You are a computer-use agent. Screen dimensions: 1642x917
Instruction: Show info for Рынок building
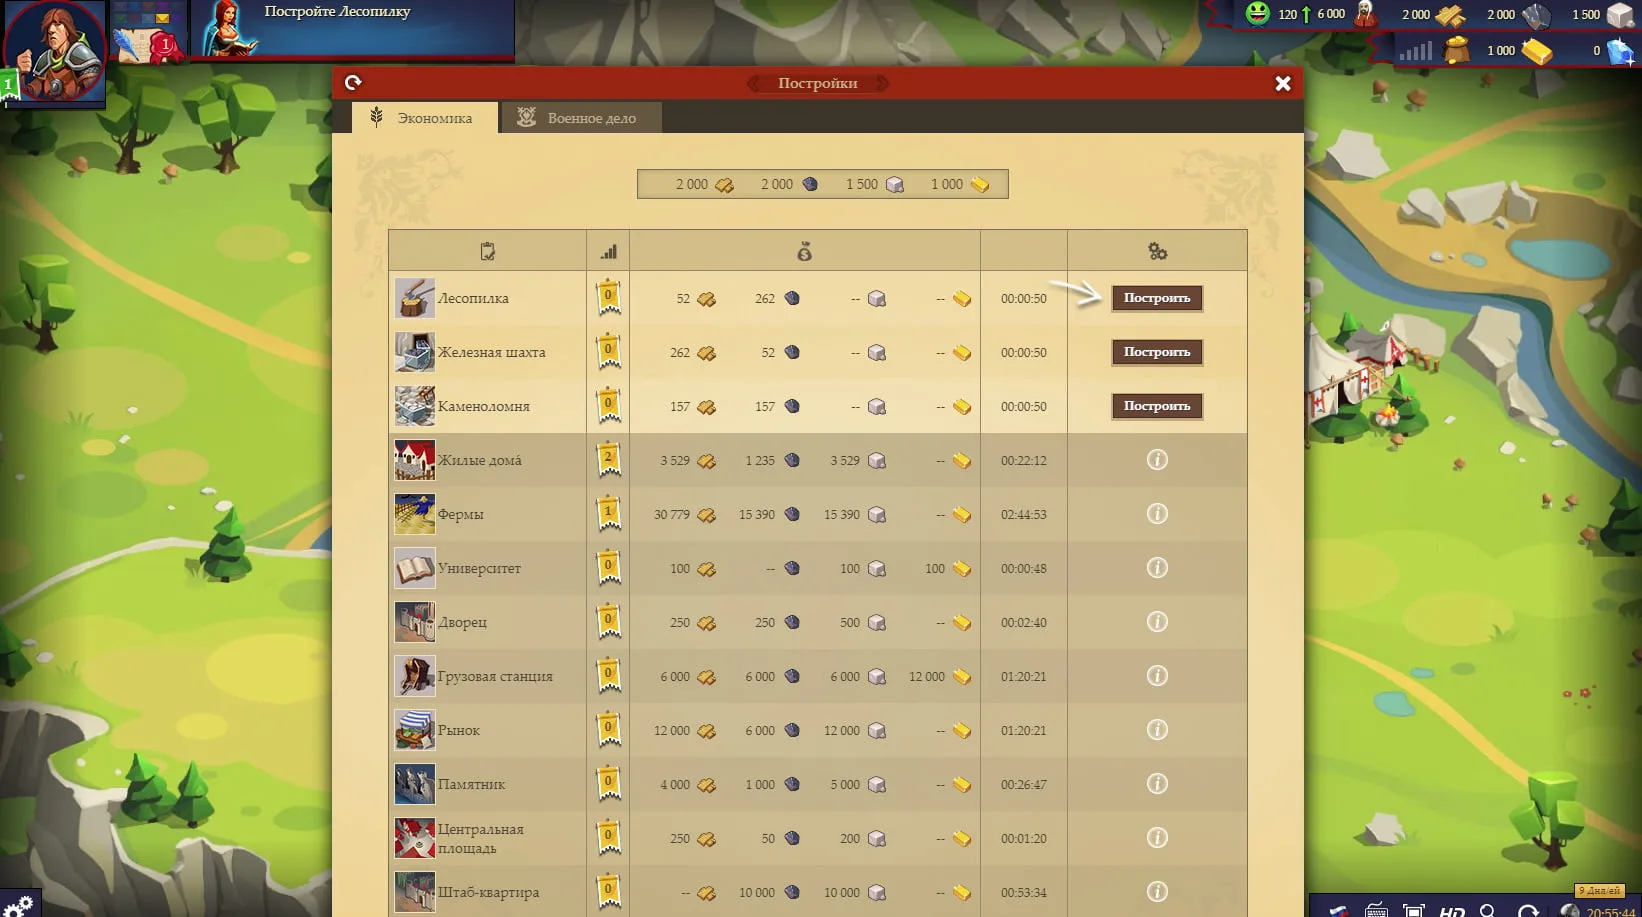(x=1157, y=730)
